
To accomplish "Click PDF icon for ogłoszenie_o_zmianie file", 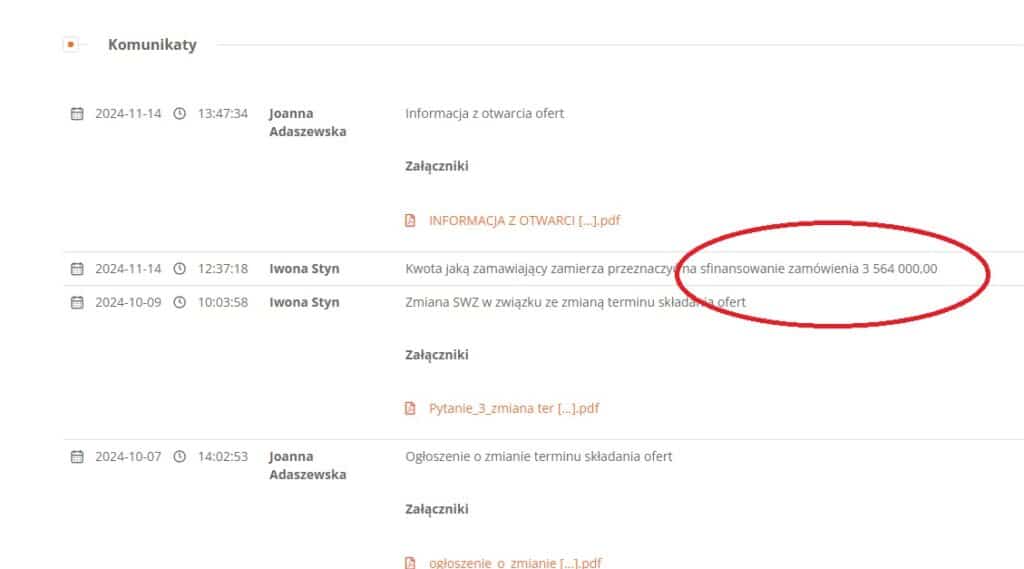I will [410, 562].
